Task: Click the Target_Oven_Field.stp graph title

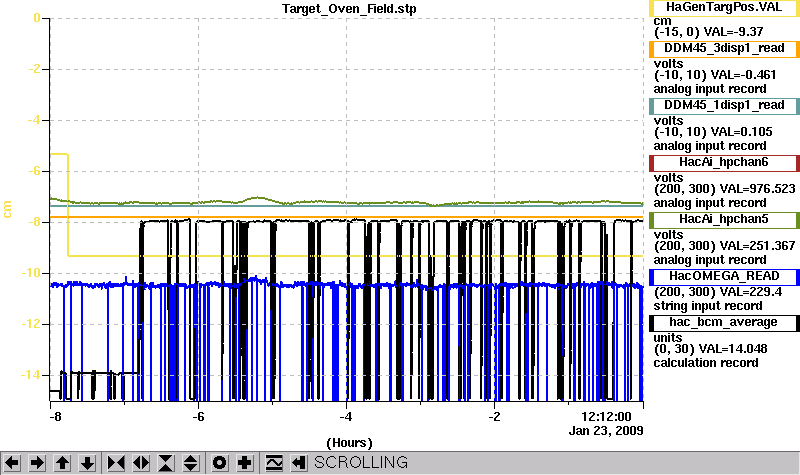Action: point(349,9)
